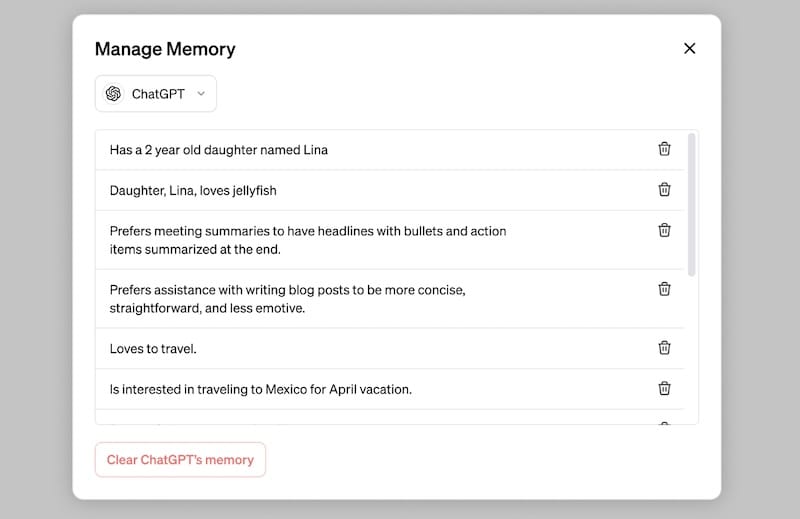Close the Manage Memory dialog
The height and width of the screenshot is (519, 800).
click(689, 48)
